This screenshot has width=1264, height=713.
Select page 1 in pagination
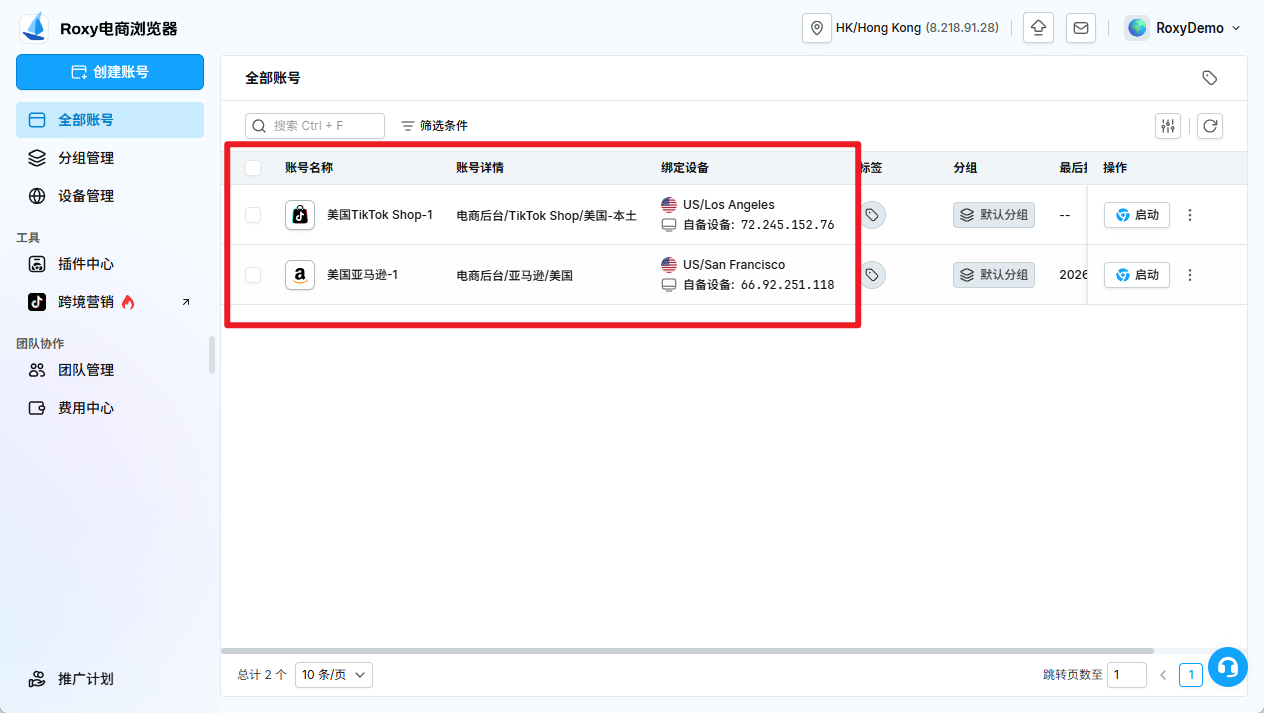[1190, 675]
